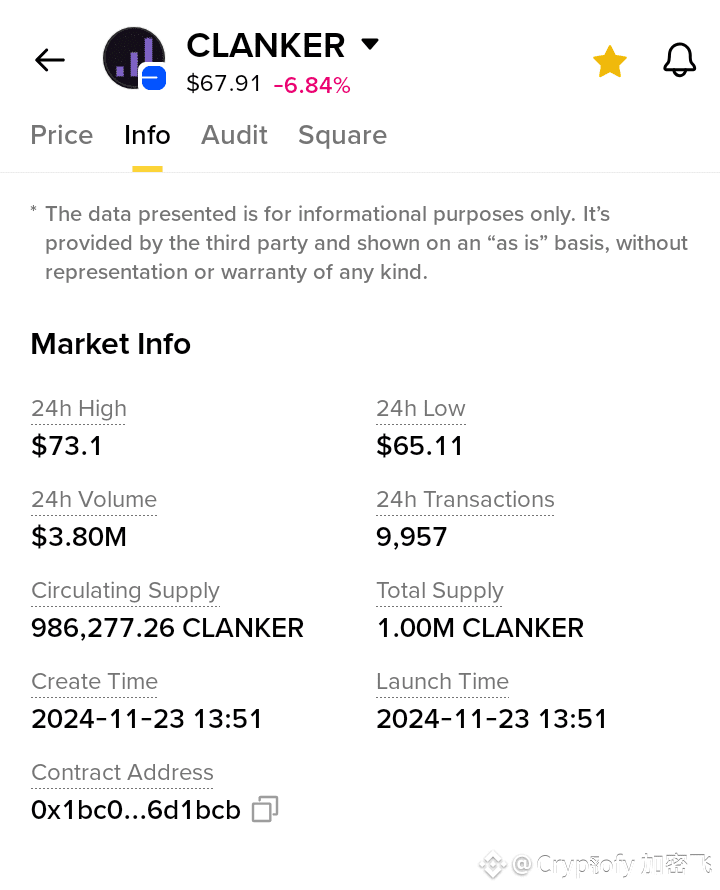Click the CLANKER token logo
Screen dimensions: 720x890
tap(134, 59)
